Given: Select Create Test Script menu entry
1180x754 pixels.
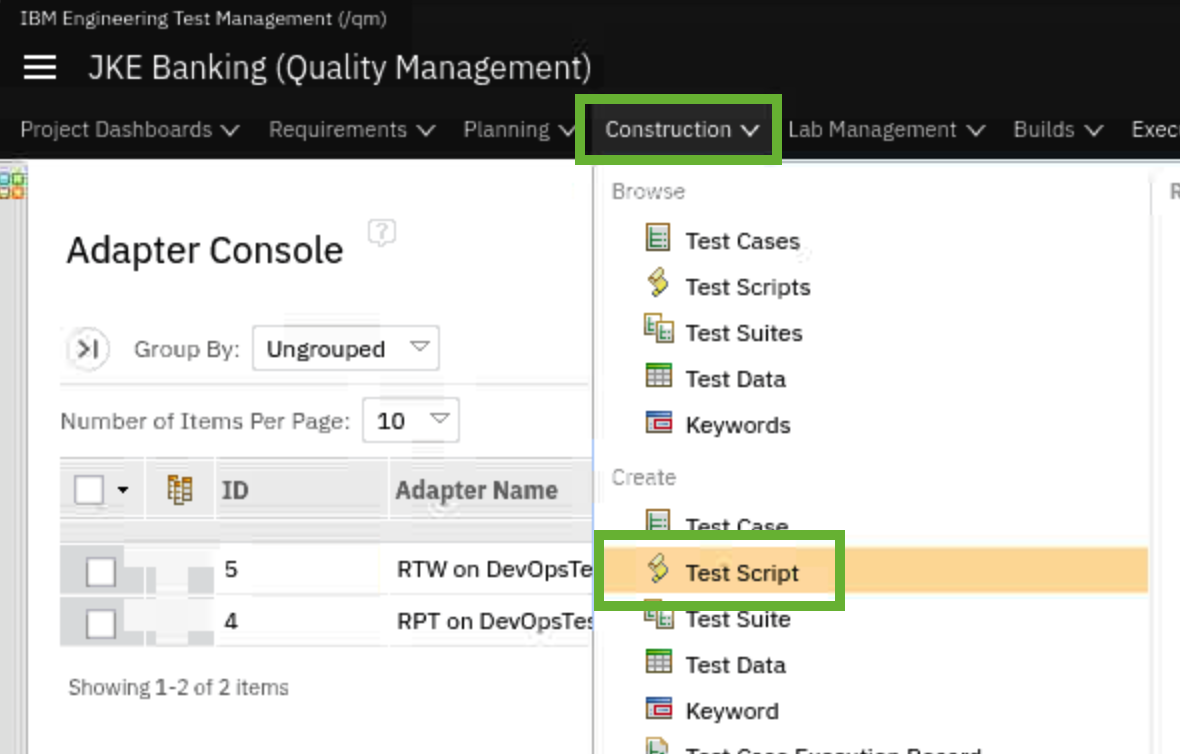Looking at the screenshot, I should (x=741, y=573).
